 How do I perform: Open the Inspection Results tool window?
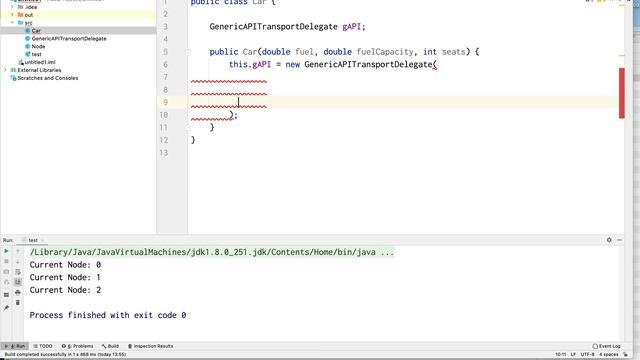click(150, 346)
